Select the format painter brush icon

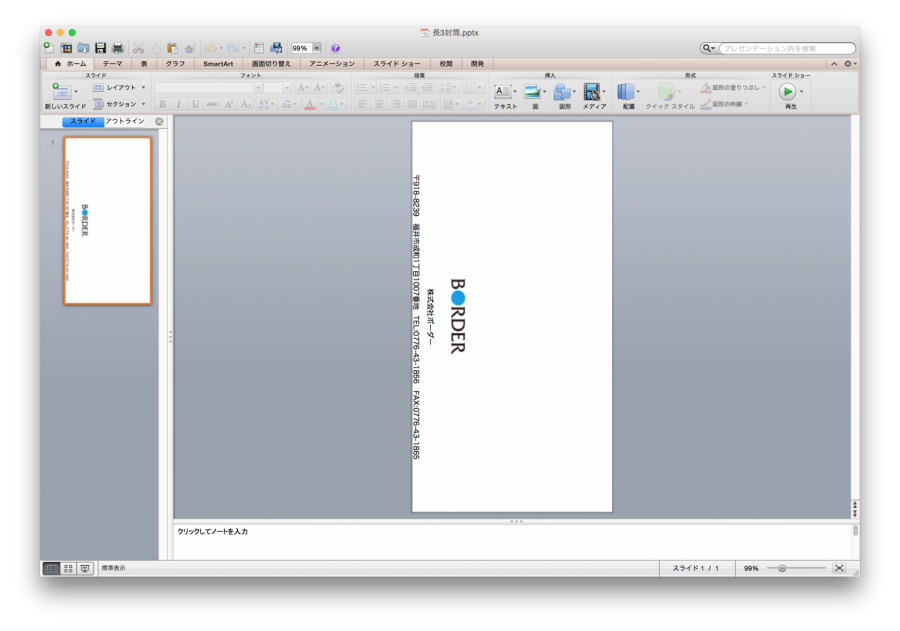[190, 48]
